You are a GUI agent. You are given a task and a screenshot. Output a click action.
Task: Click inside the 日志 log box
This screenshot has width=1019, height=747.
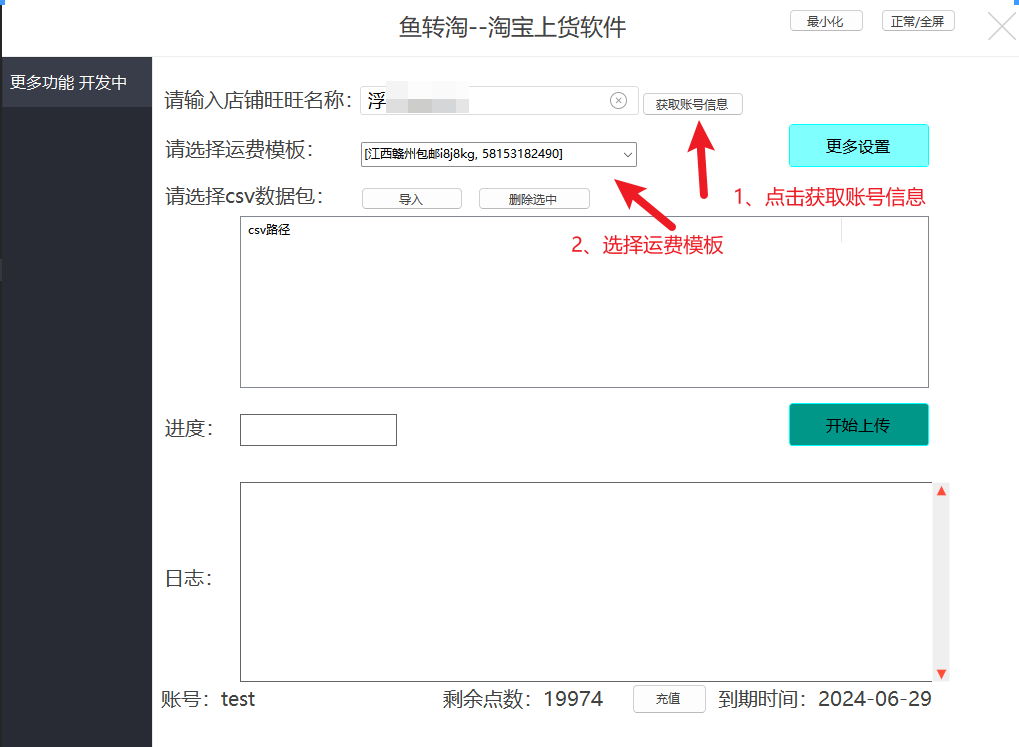(x=586, y=582)
